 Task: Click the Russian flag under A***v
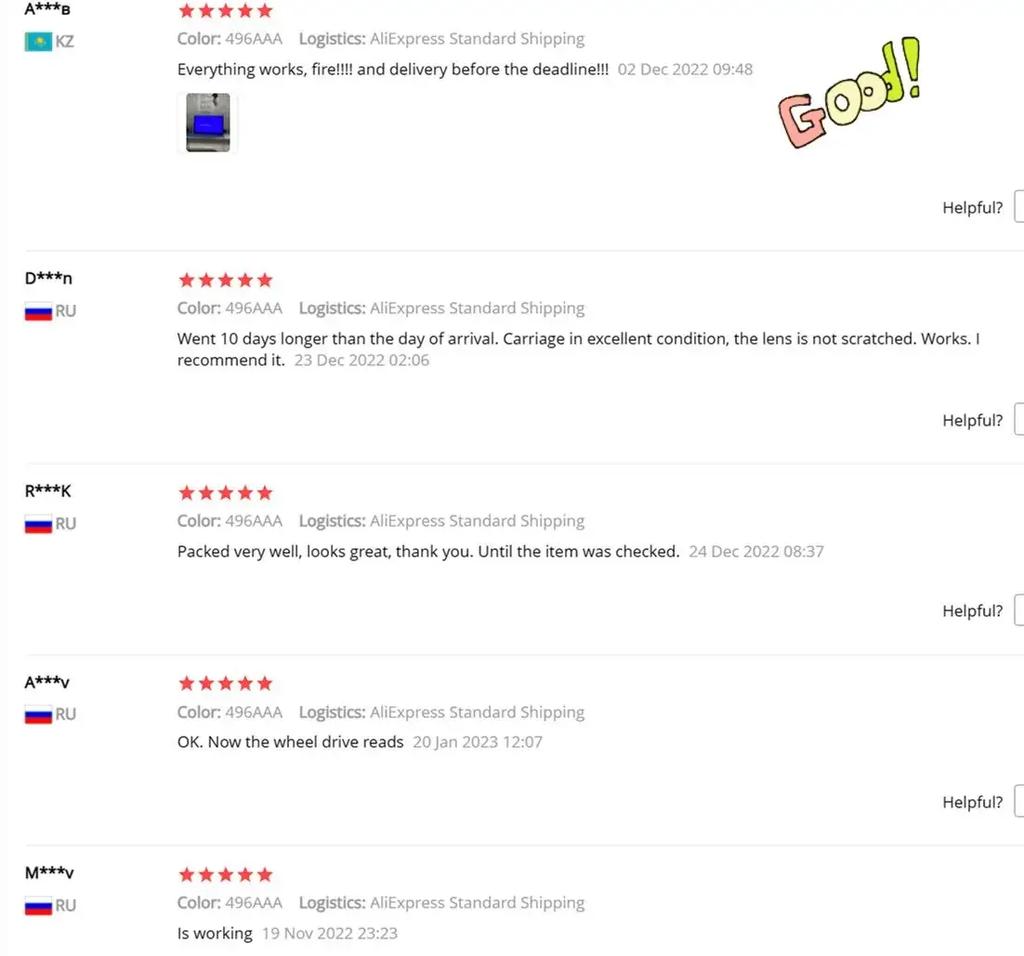(x=38, y=715)
